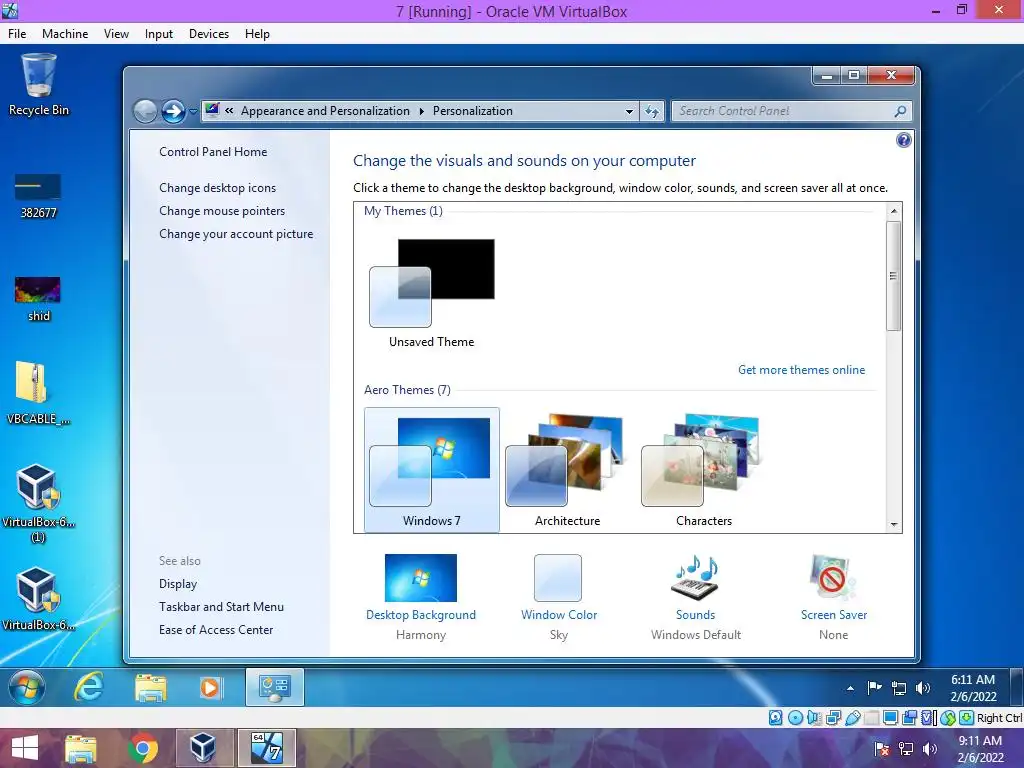Open the Input menu in VirtualBox

(x=159, y=34)
